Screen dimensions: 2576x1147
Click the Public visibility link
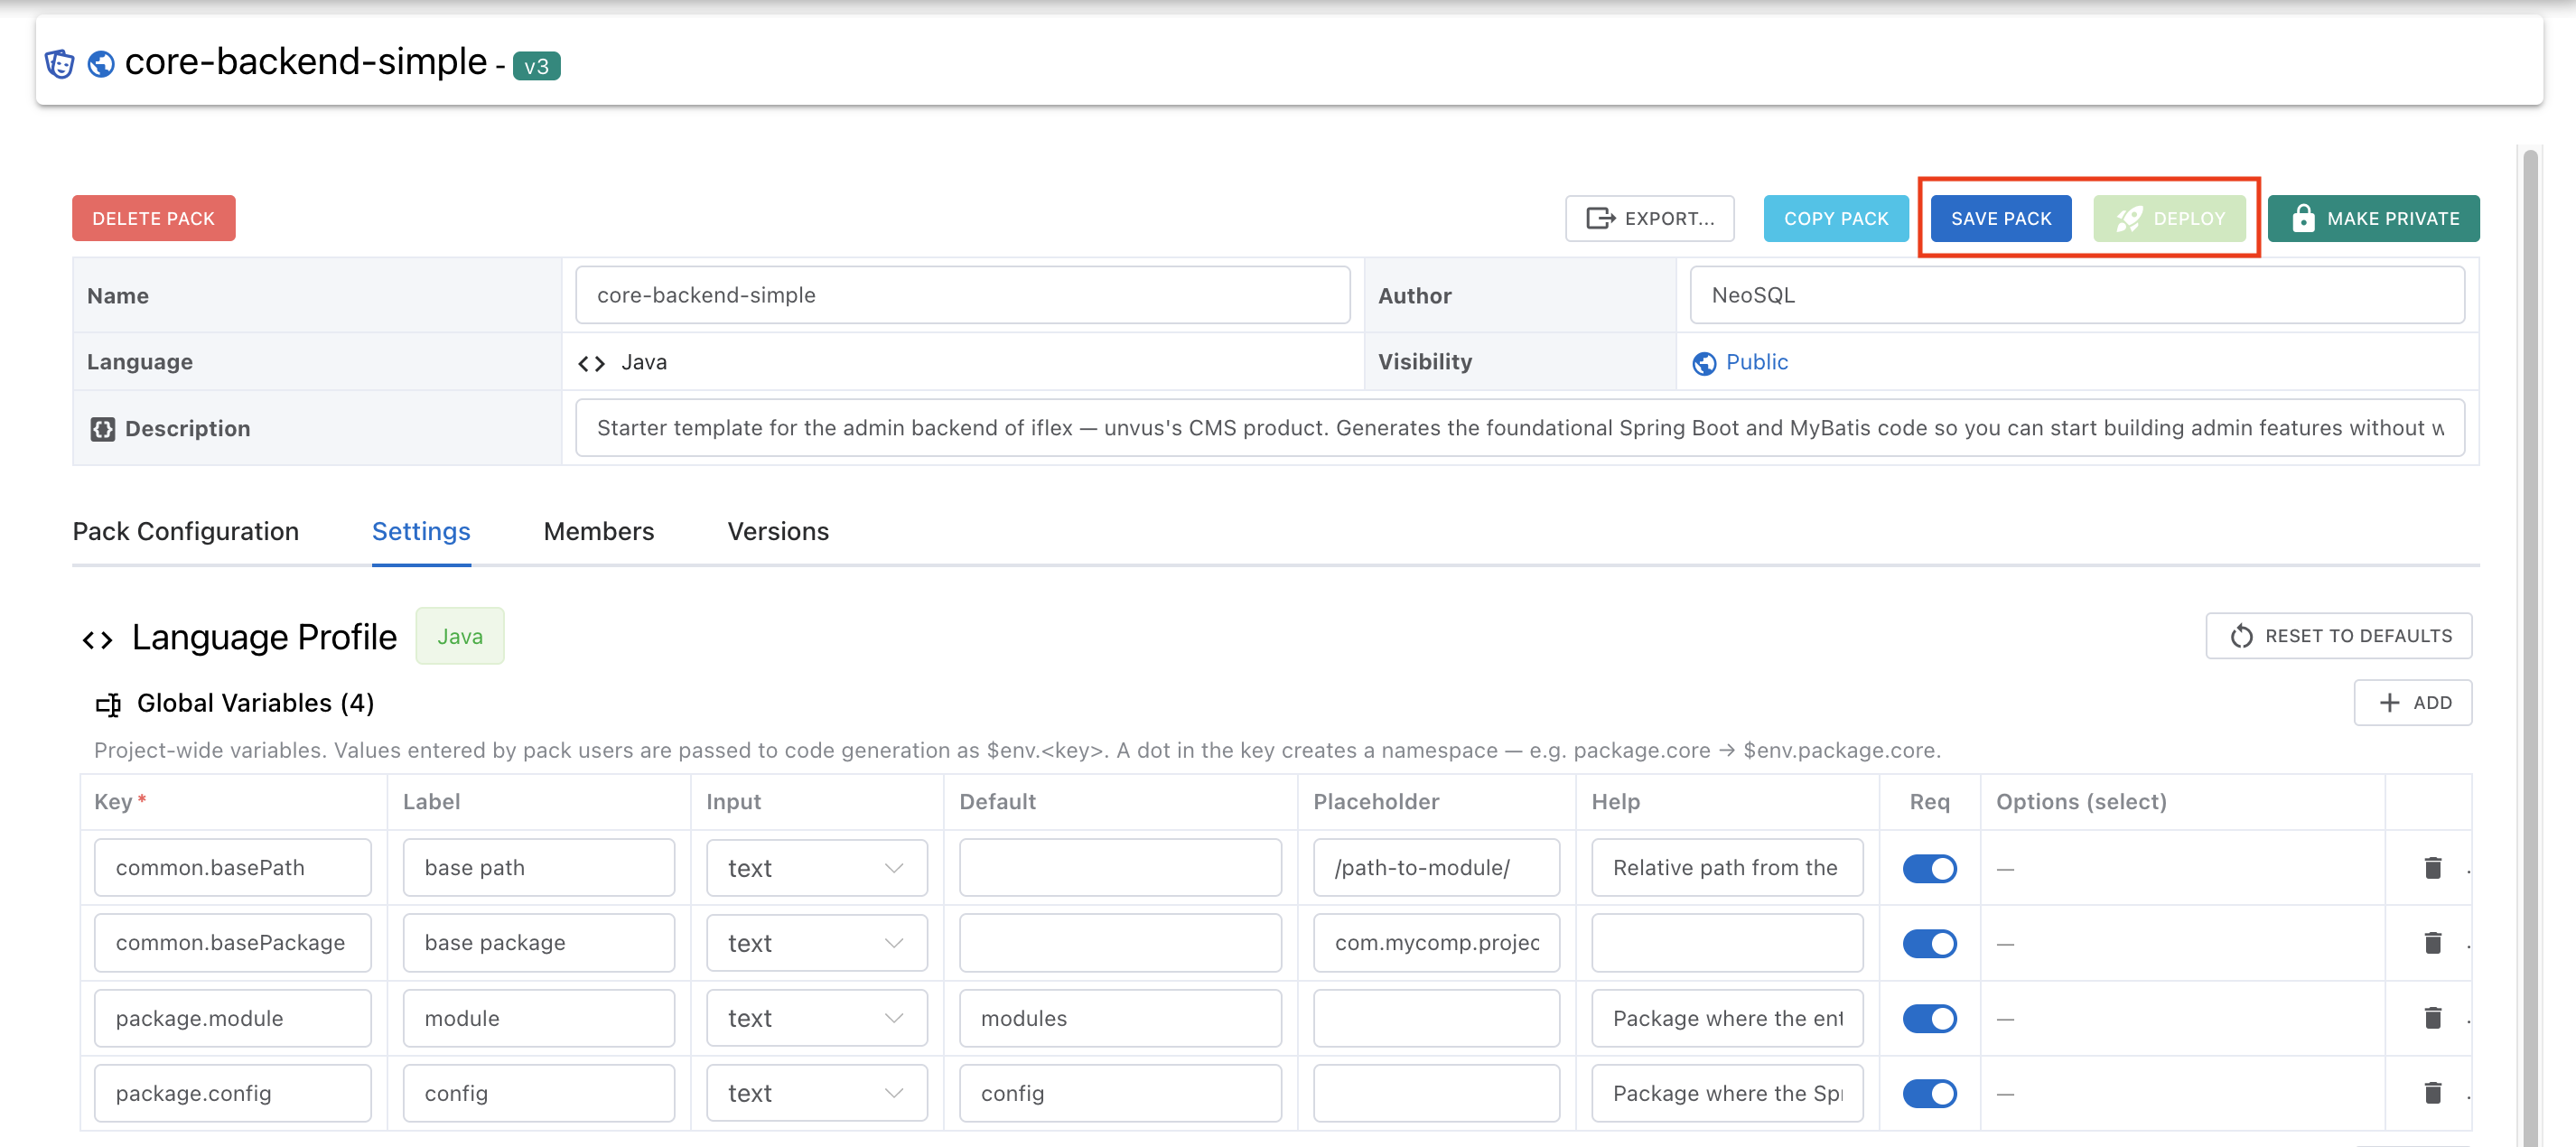[1756, 362]
